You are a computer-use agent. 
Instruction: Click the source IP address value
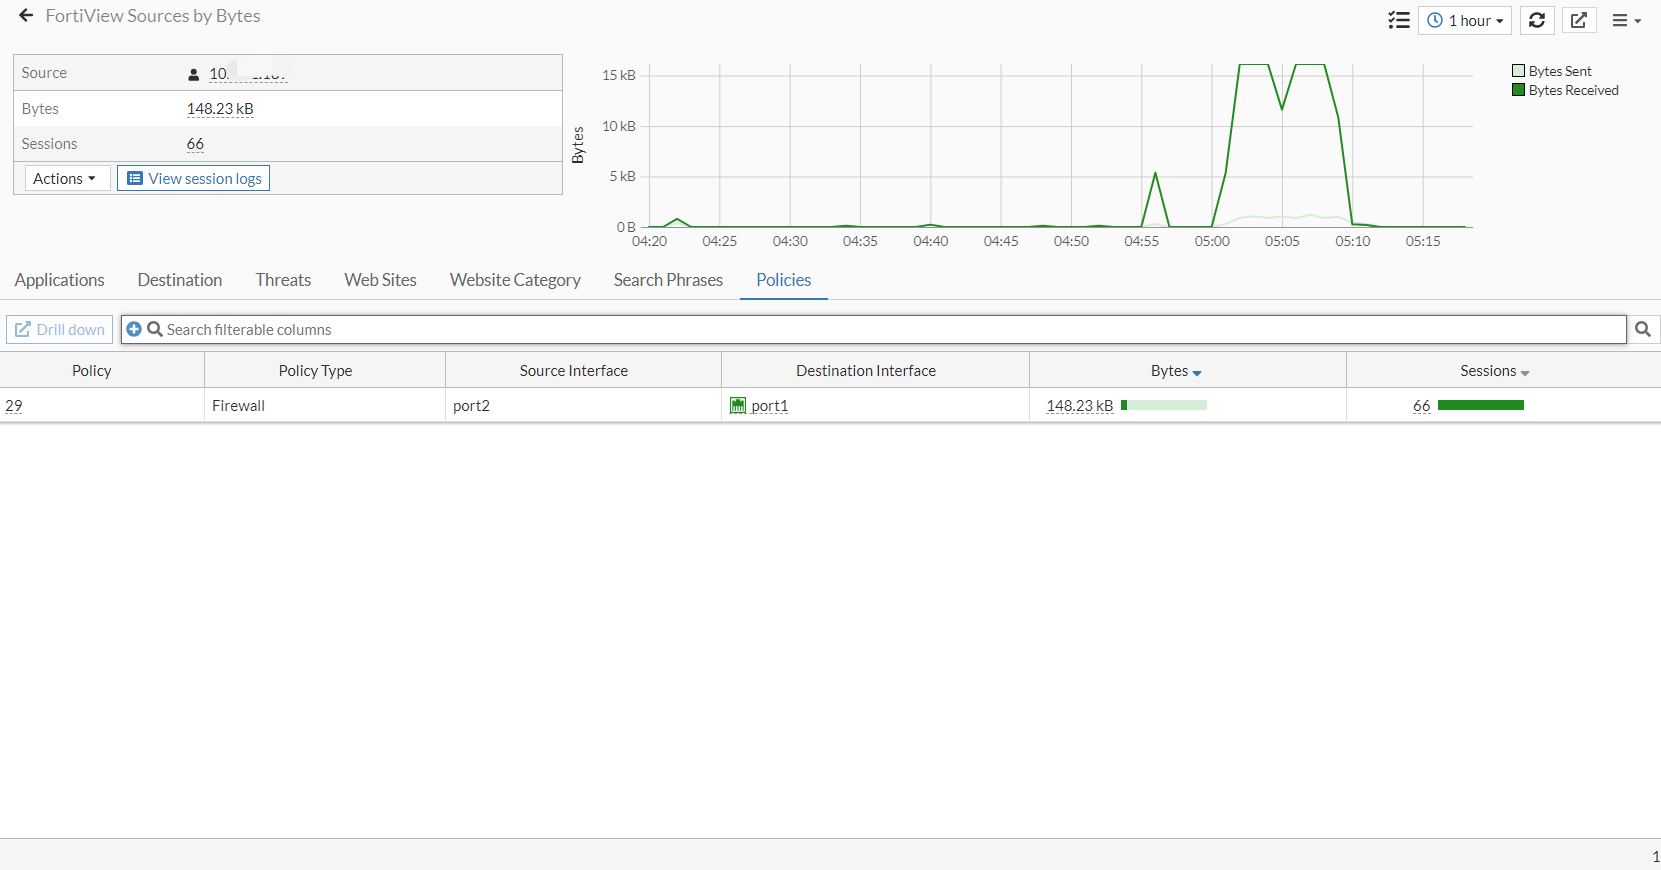(x=248, y=73)
